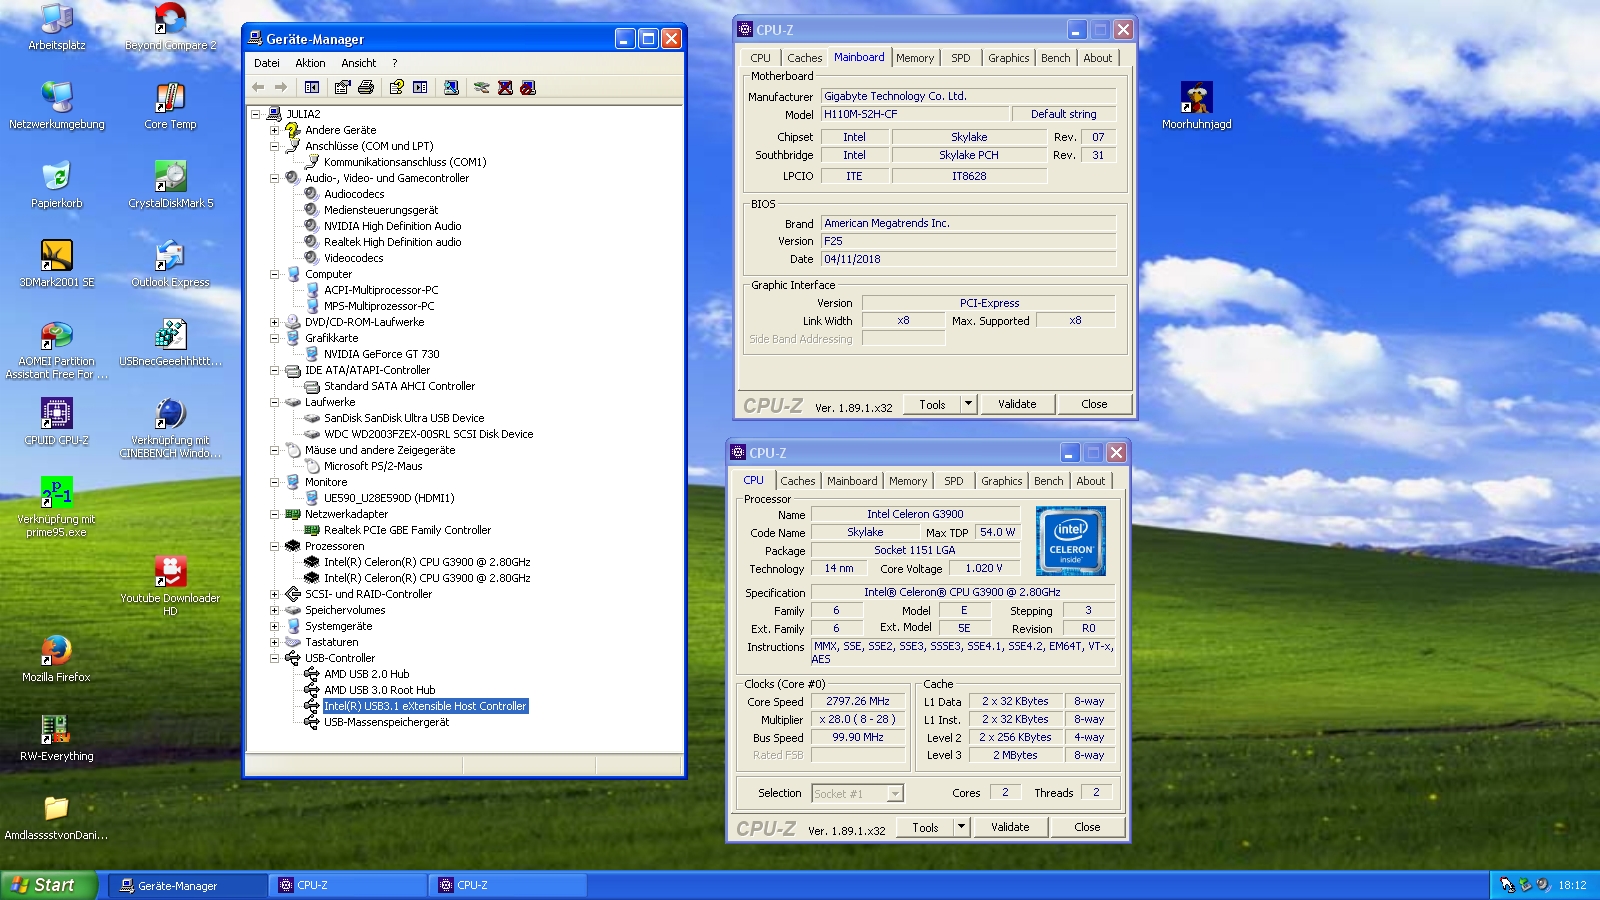Expand the Andere Geräte node
This screenshot has height=900, width=1600.
click(x=274, y=130)
